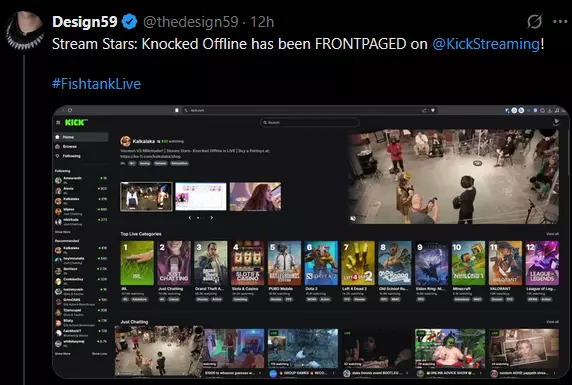Viewport: 572px width, 385px height.
Task: Open the Minecraft category card
Action: [x=469, y=263]
